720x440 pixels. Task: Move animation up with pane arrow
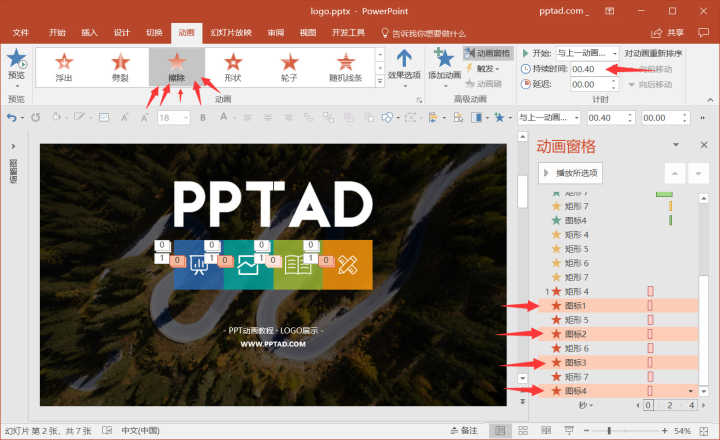(x=675, y=173)
